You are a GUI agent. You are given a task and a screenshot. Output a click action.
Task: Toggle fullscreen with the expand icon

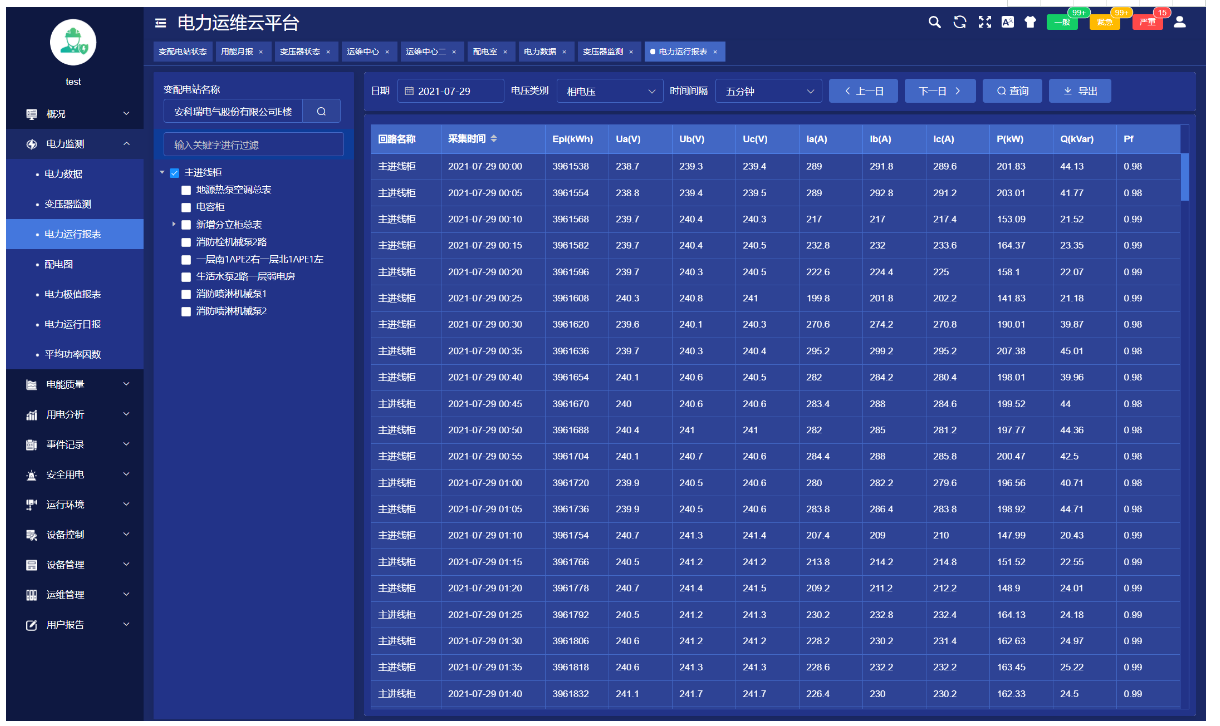click(984, 22)
